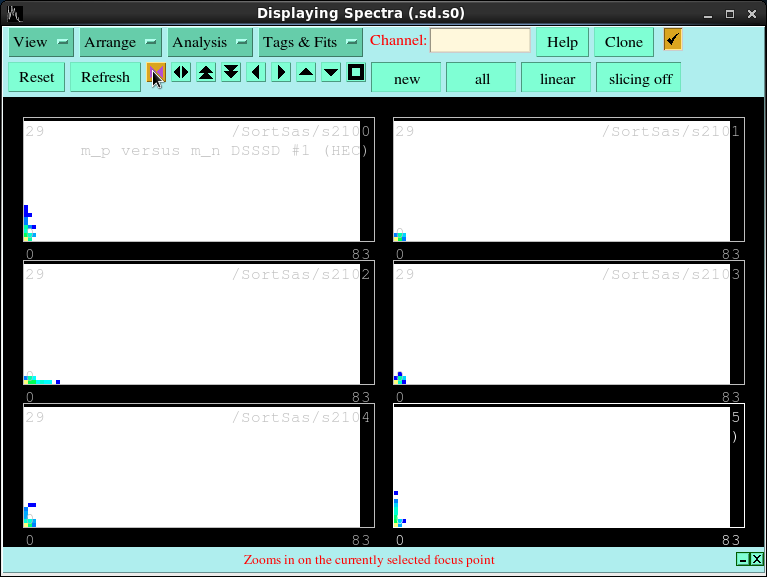Screen dimensions: 767x577
Task: Open the Tags & Fits dropdown menu
Action: pos(311,42)
